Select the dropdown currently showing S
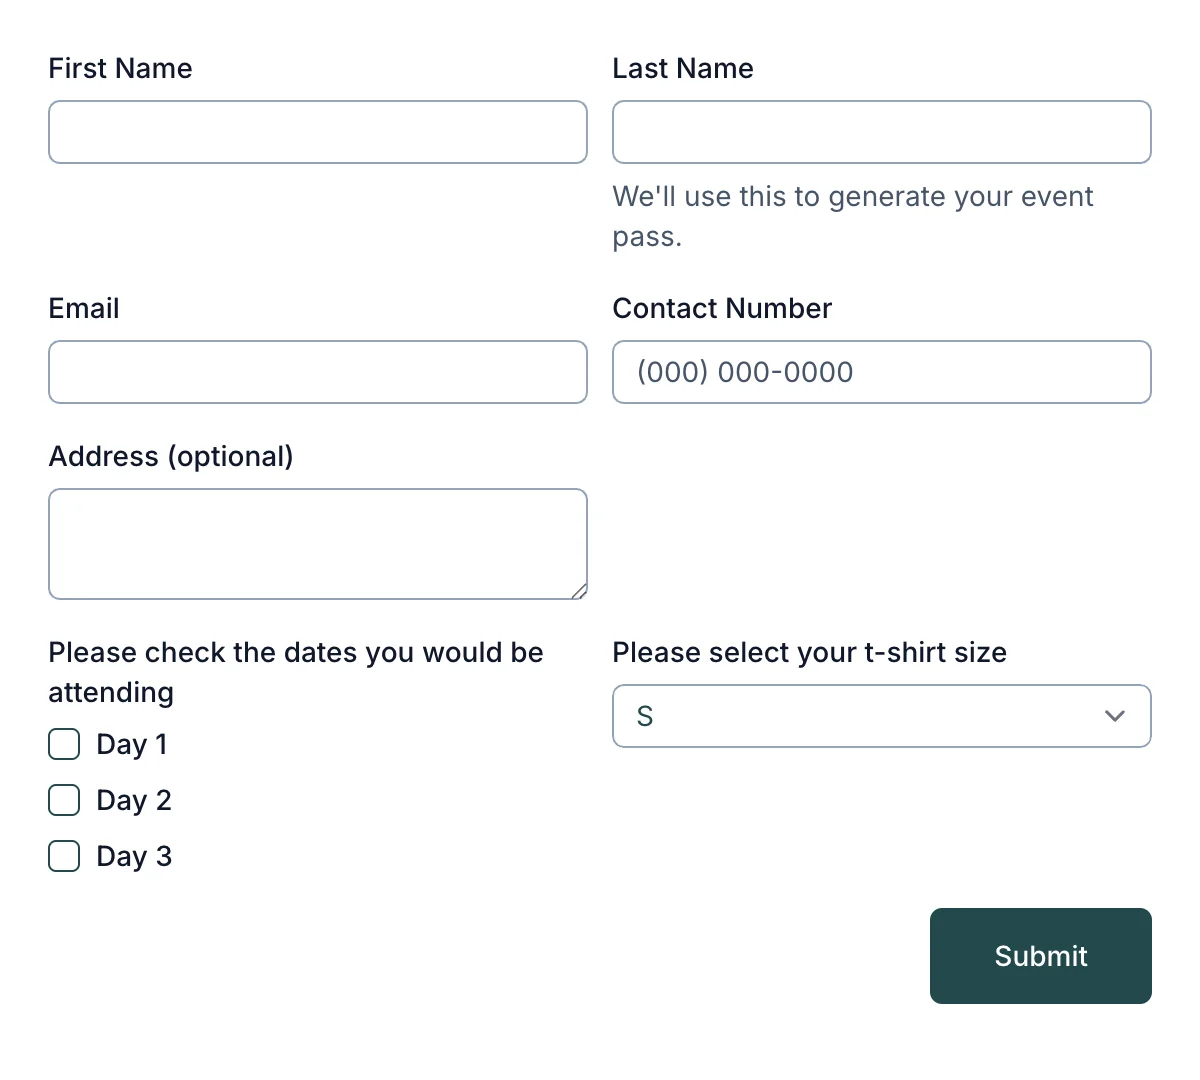The width and height of the screenshot is (1200, 1080). tap(881, 716)
